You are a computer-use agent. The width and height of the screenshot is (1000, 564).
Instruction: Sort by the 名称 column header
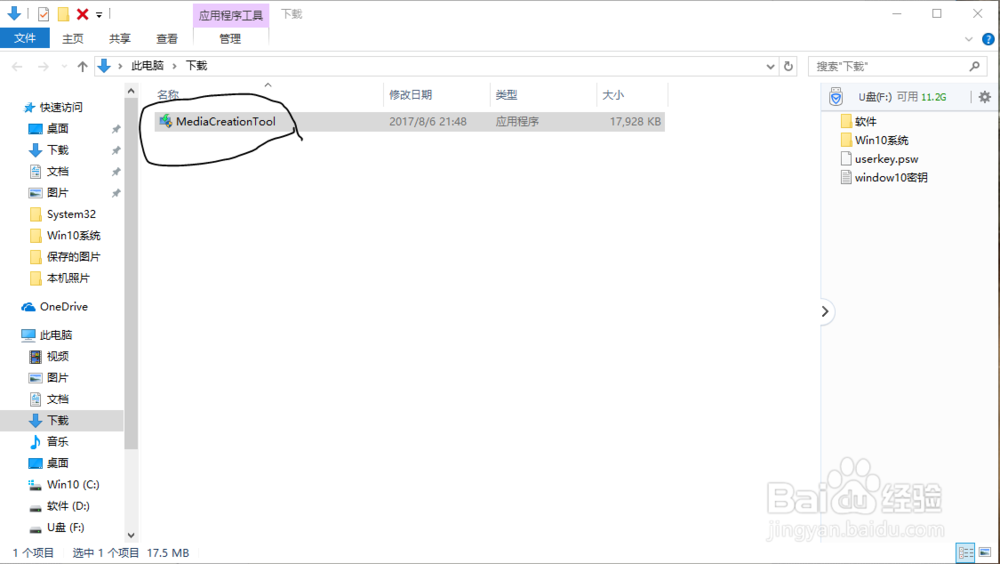pyautogui.click(x=168, y=95)
